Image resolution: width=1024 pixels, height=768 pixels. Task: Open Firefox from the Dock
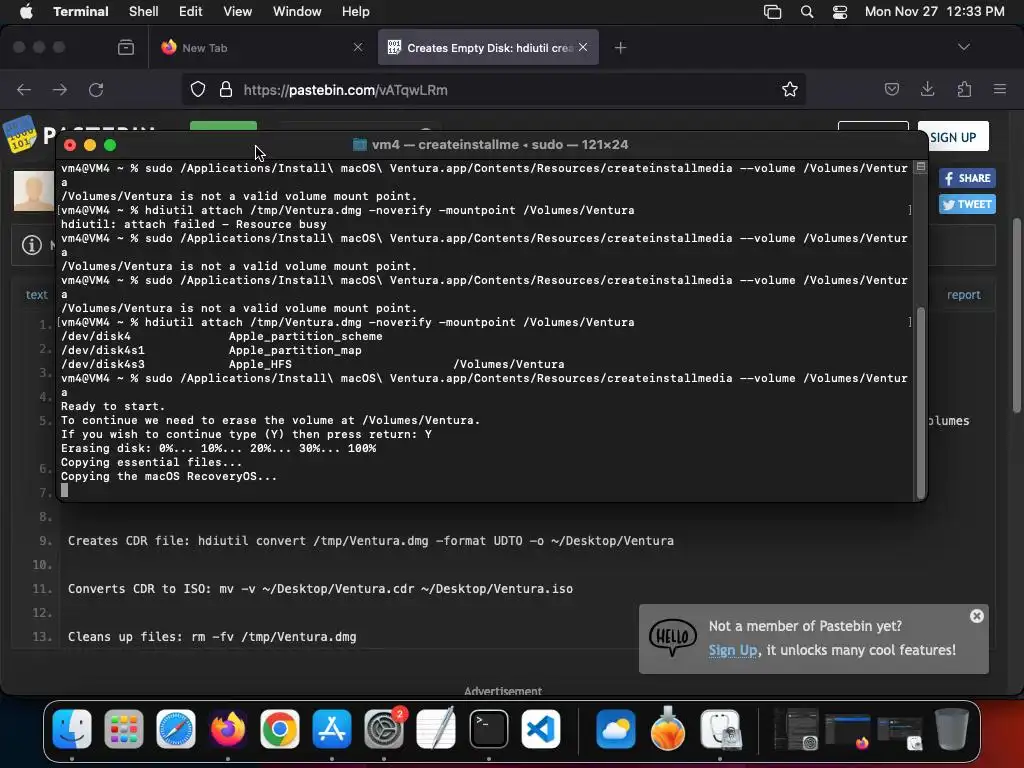tap(227, 728)
